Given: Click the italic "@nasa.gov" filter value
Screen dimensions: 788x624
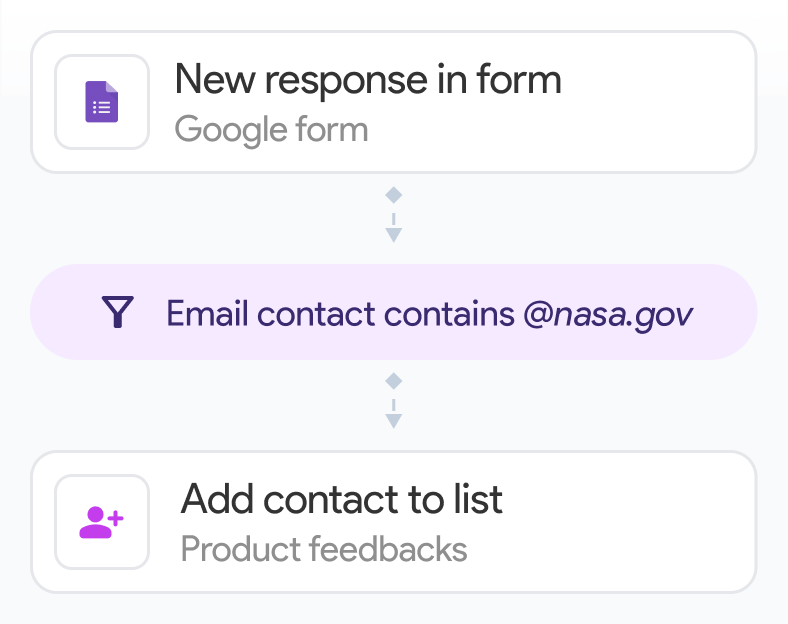Looking at the screenshot, I should point(607,313).
